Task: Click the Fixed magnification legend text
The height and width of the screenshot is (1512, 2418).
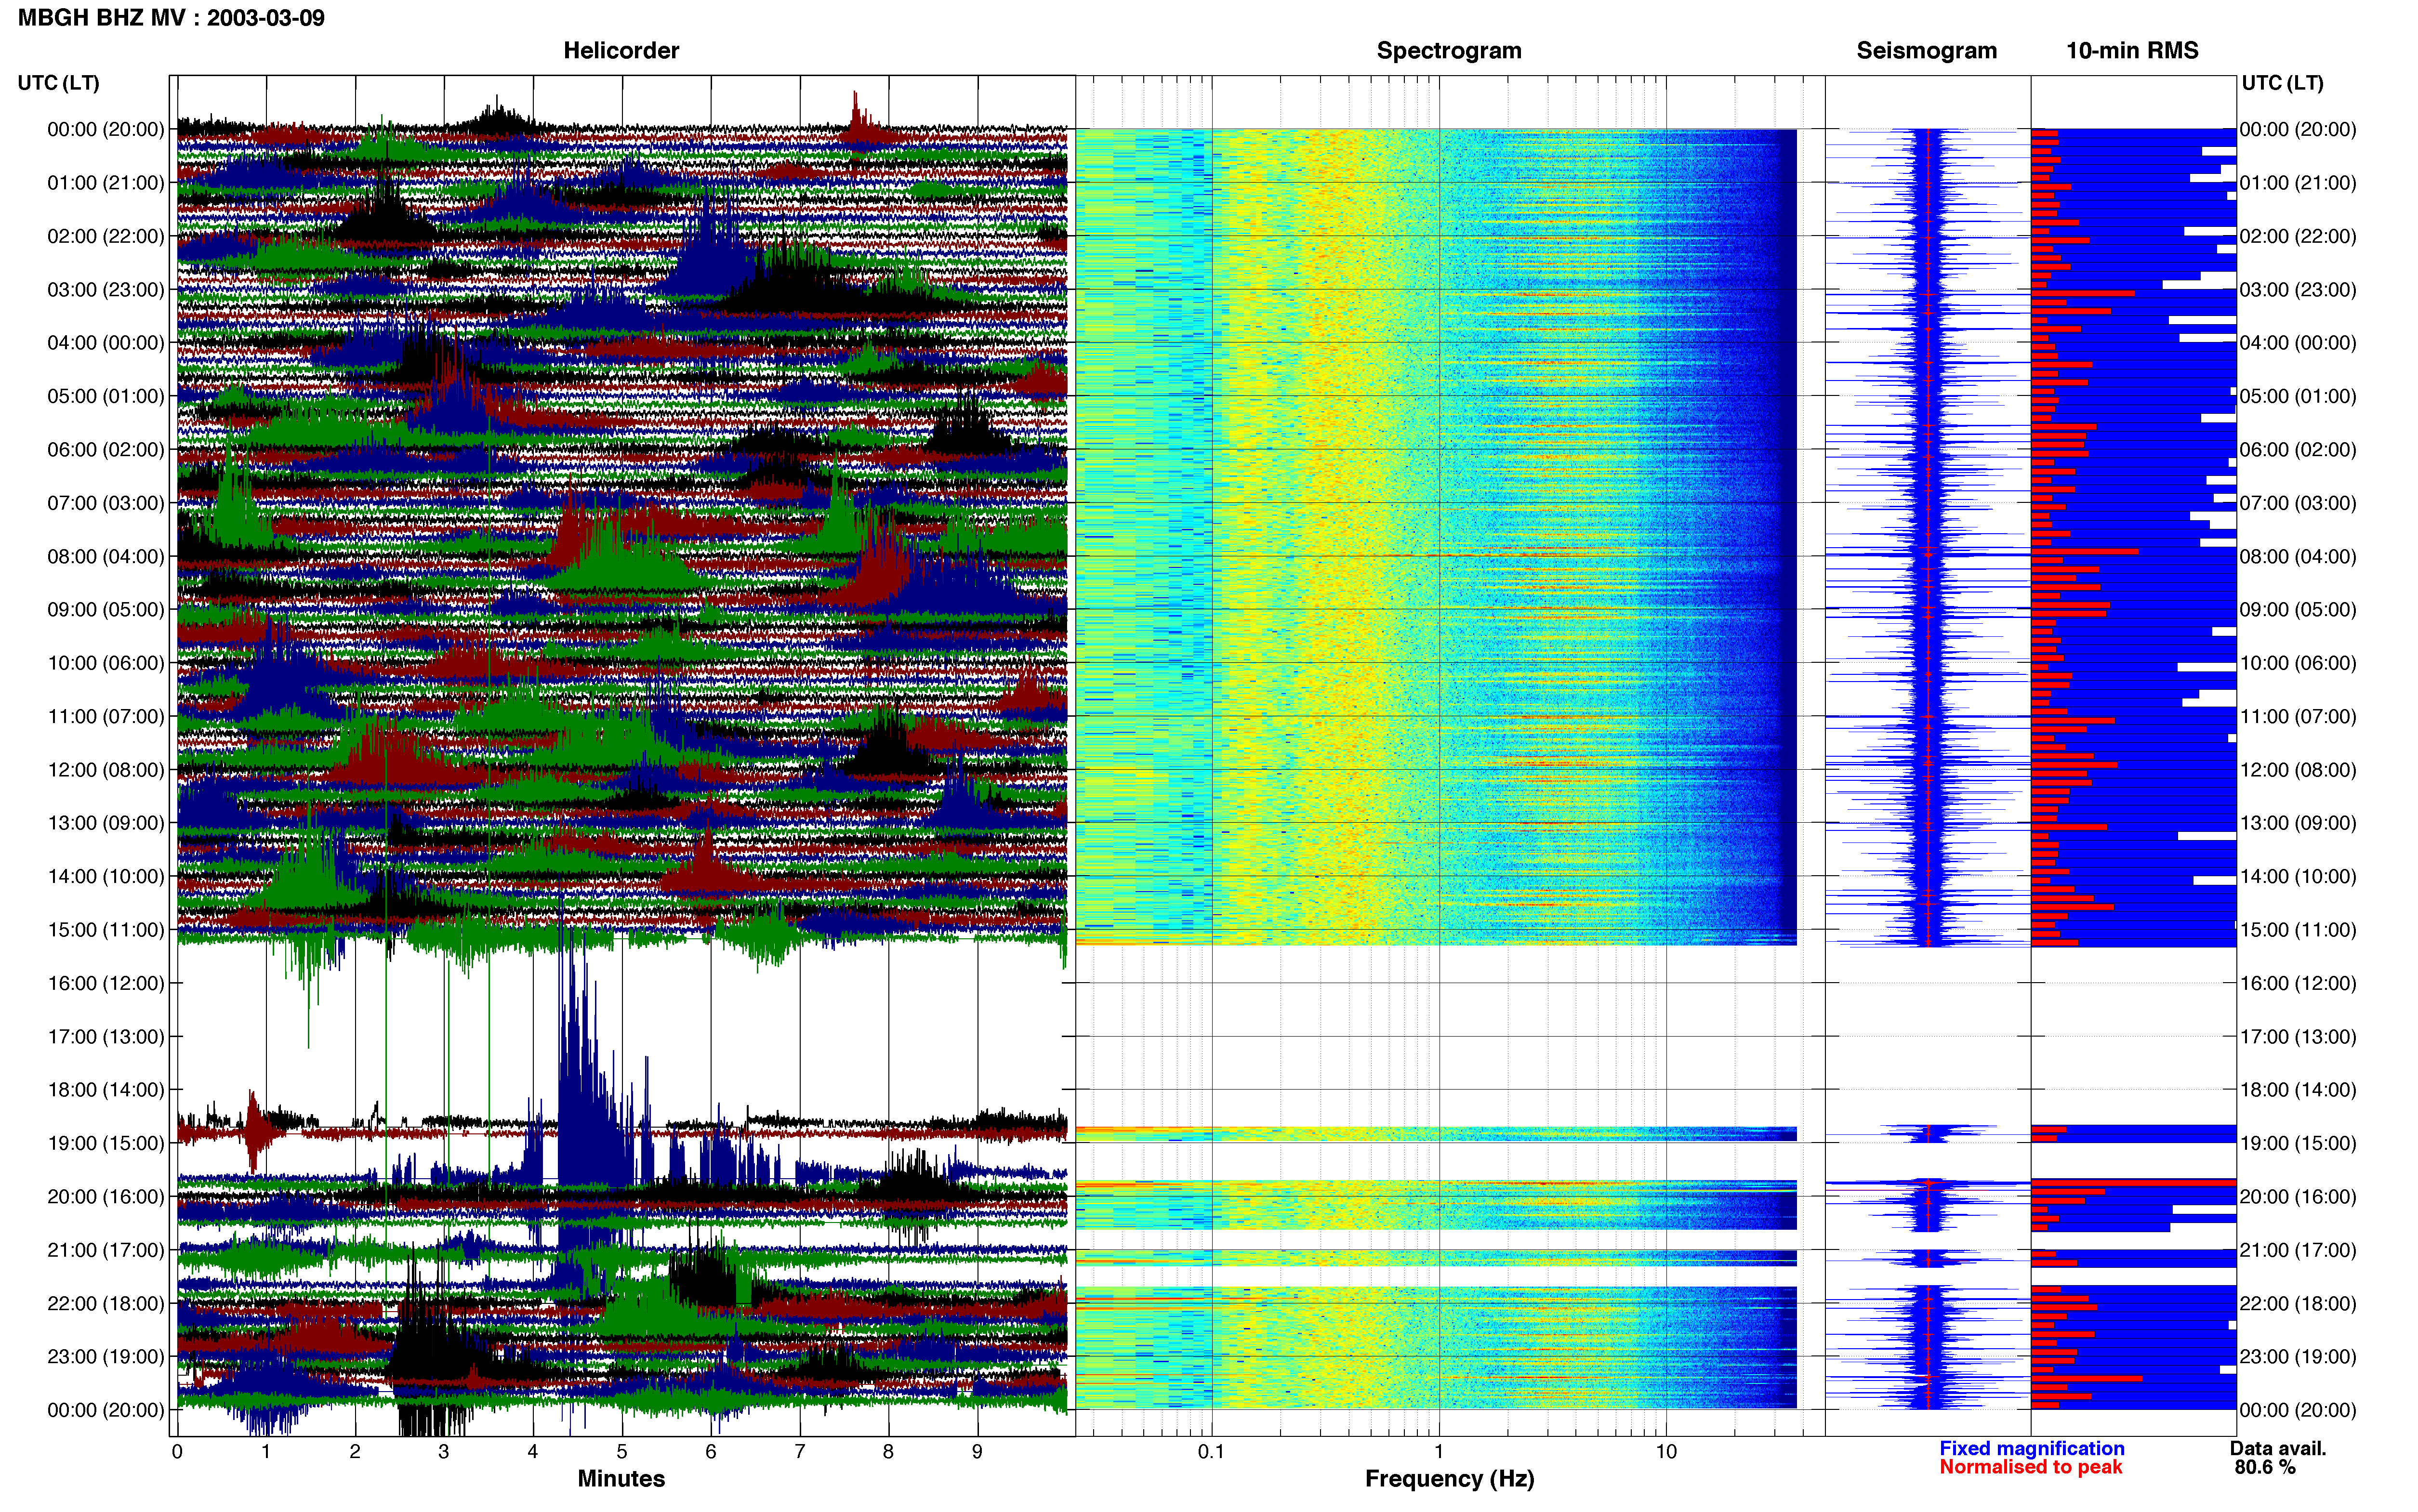Action: coord(2031,1449)
